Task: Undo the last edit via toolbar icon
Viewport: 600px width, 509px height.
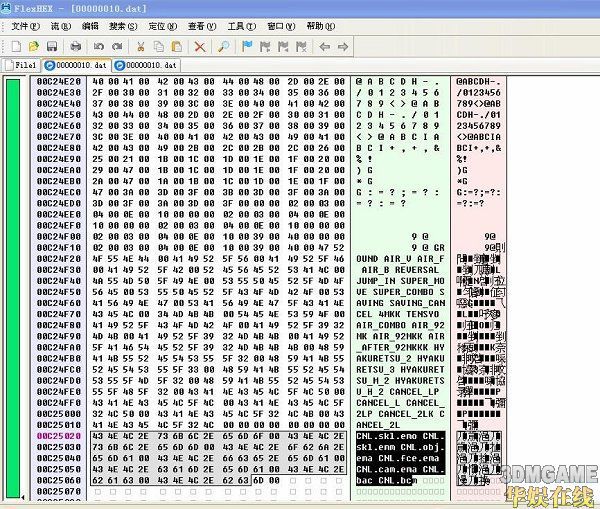Action: point(99,47)
